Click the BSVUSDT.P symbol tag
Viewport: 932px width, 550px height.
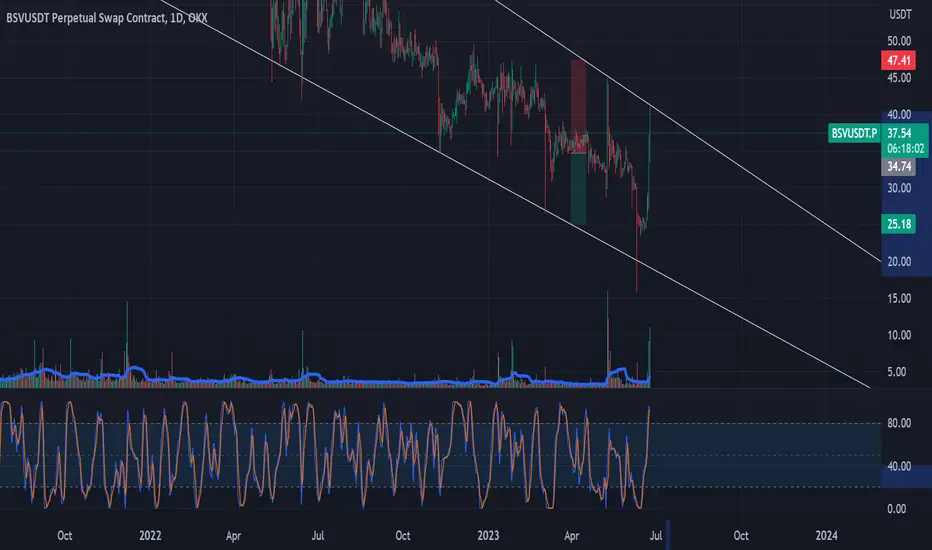tap(854, 133)
